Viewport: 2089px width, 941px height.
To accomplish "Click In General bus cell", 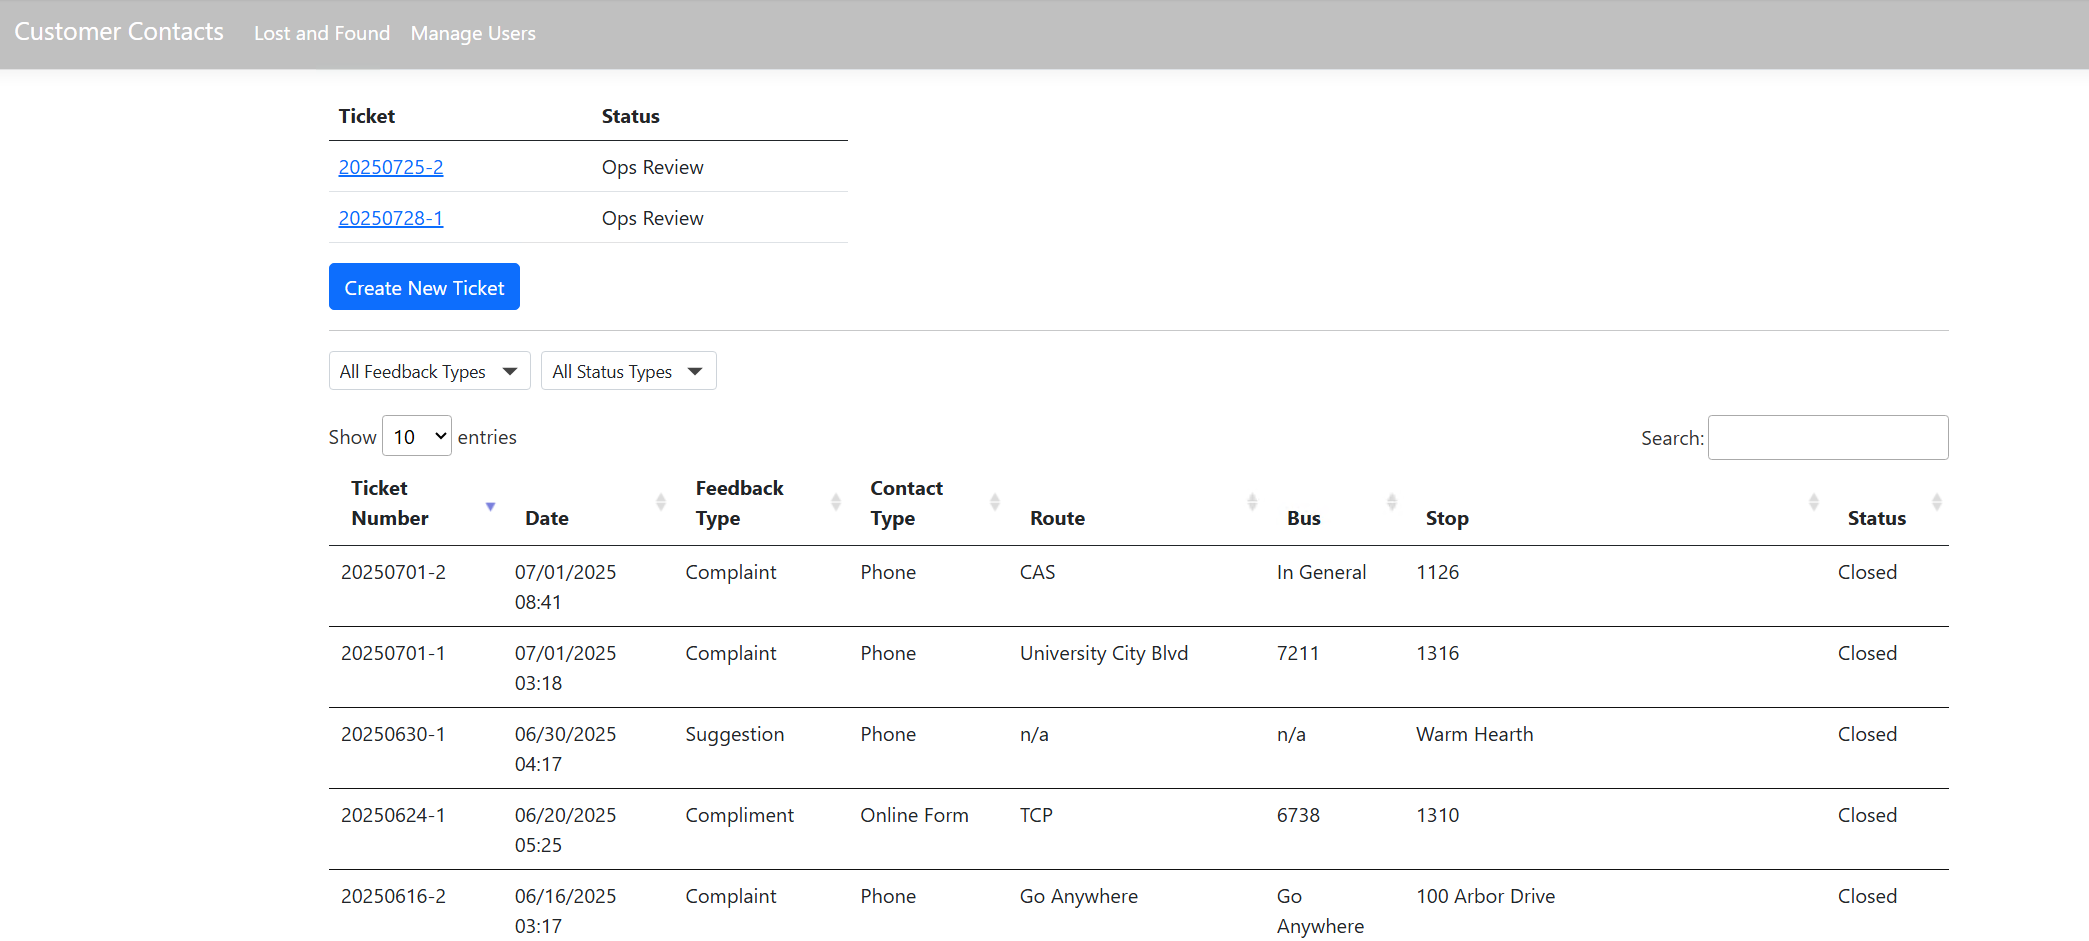I will (x=1321, y=572).
